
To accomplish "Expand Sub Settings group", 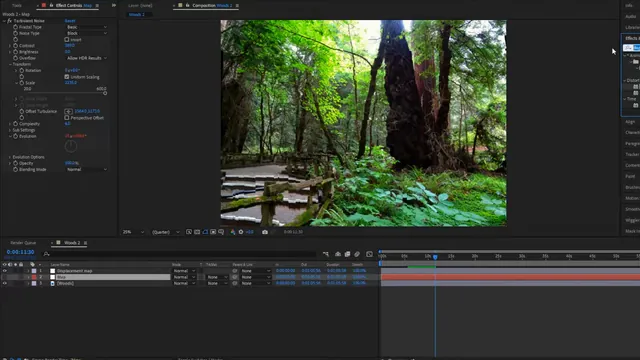I will (10, 130).
